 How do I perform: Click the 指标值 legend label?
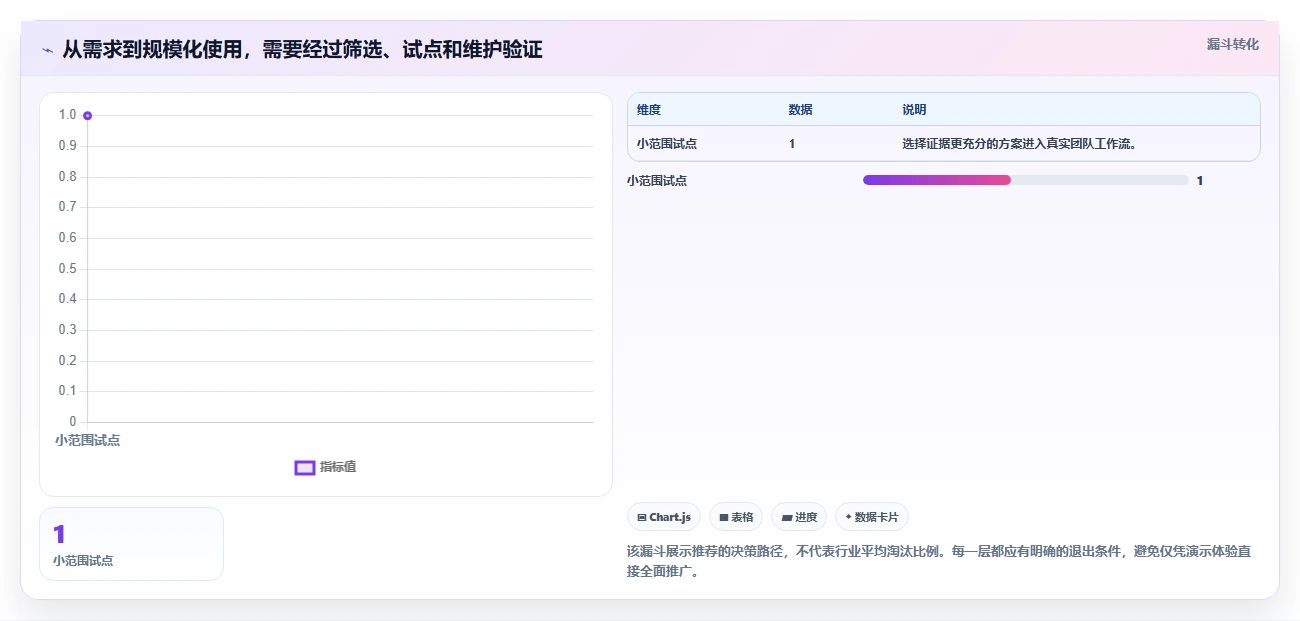(x=338, y=467)
